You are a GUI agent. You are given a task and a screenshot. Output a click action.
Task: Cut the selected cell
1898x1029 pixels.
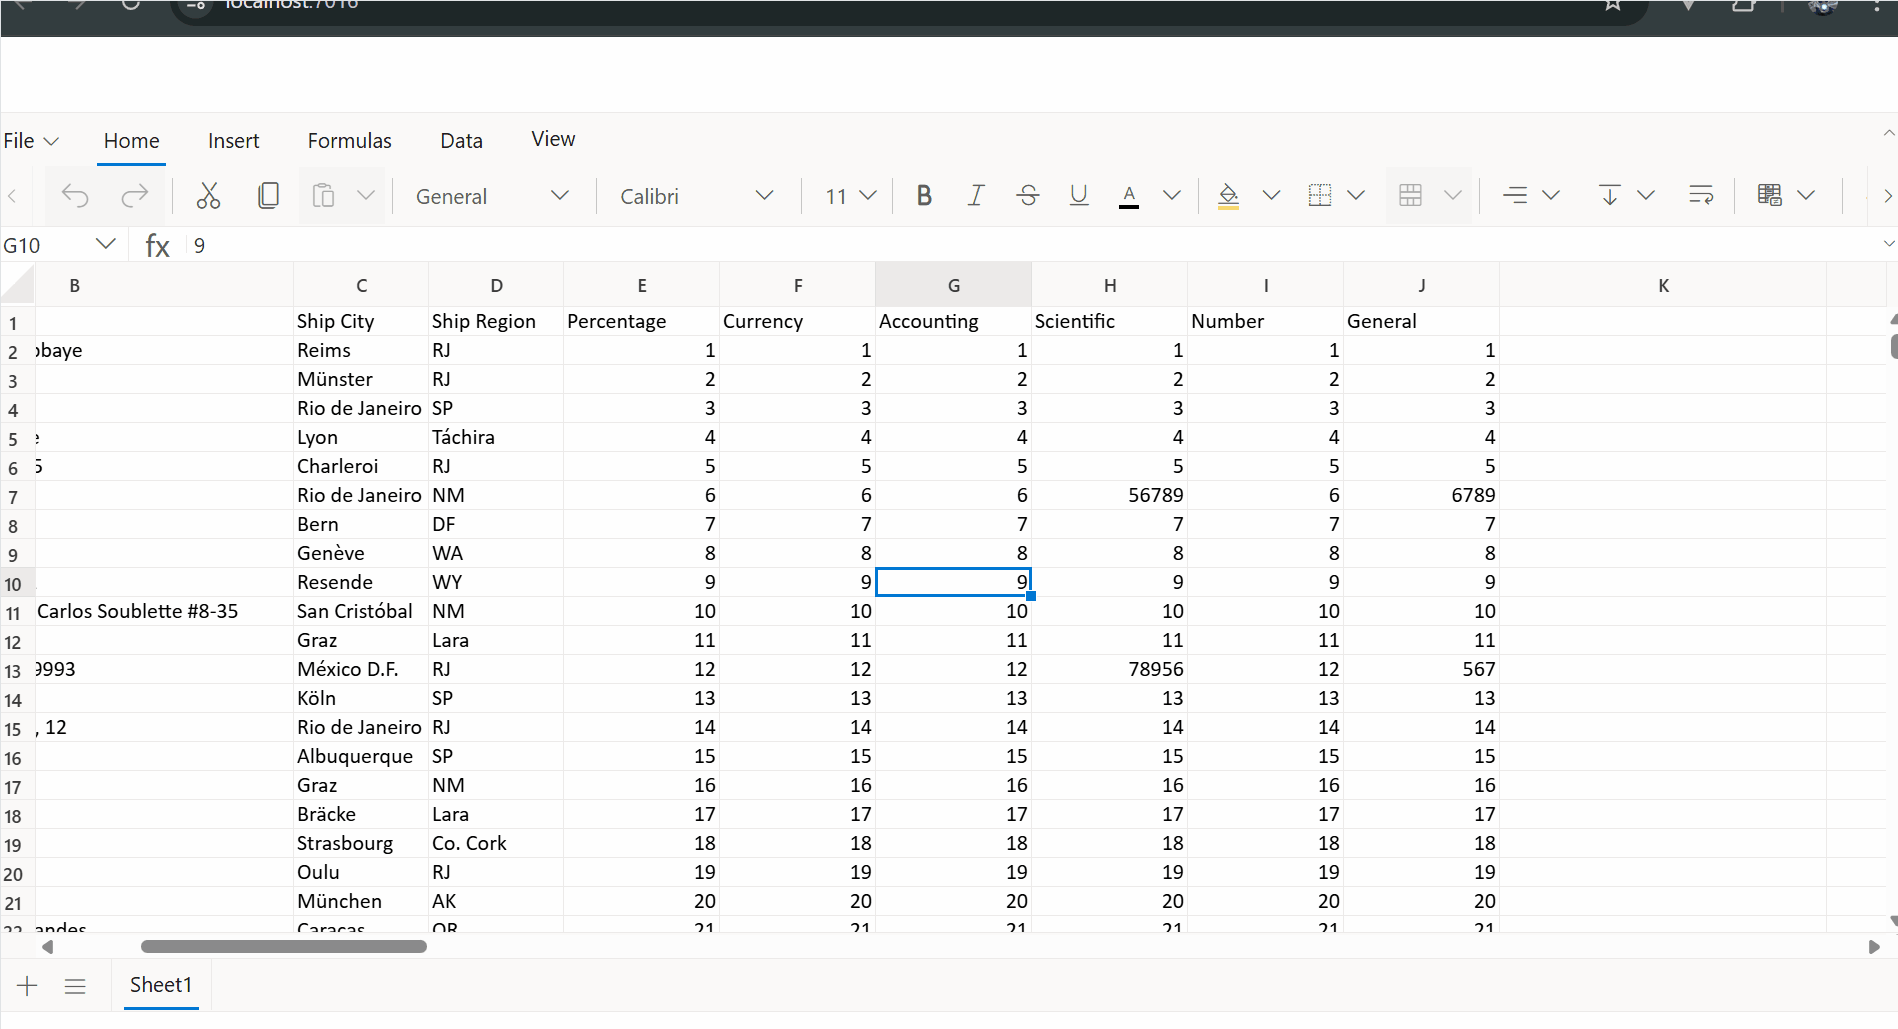pos(208,195)
